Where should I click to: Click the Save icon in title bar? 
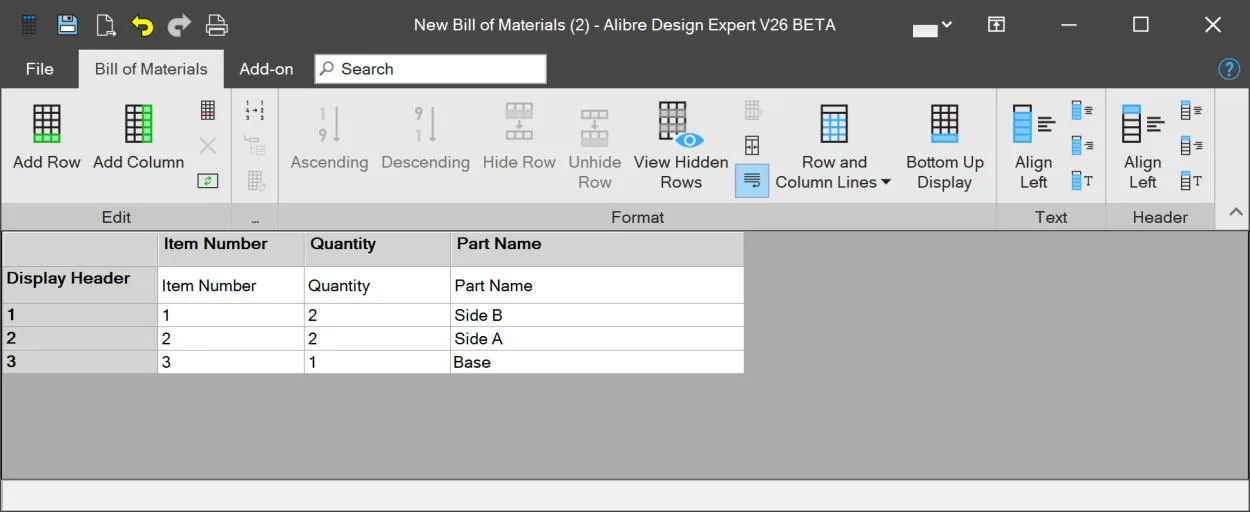[x=67, y=25]
